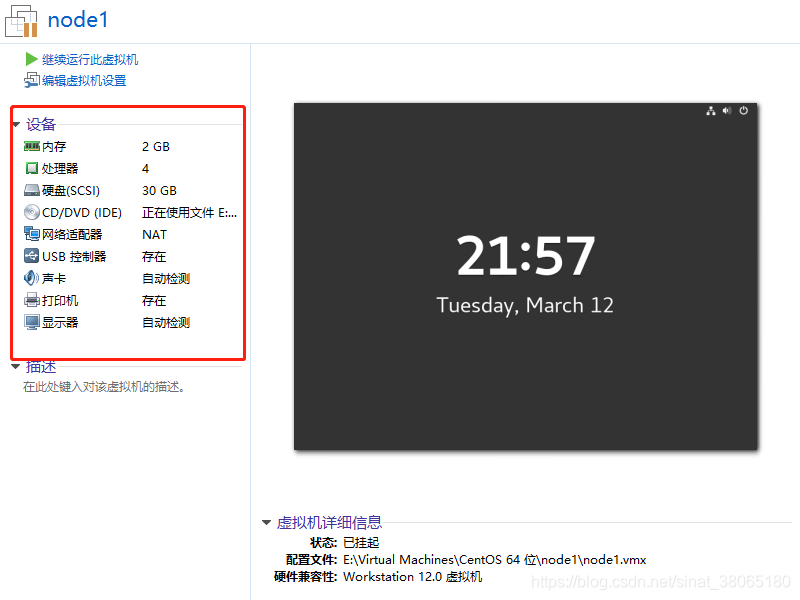Collapse the 虚拟机详细信息 details section
The width and height of the screenshot is (800, 600).
[266, 522]
